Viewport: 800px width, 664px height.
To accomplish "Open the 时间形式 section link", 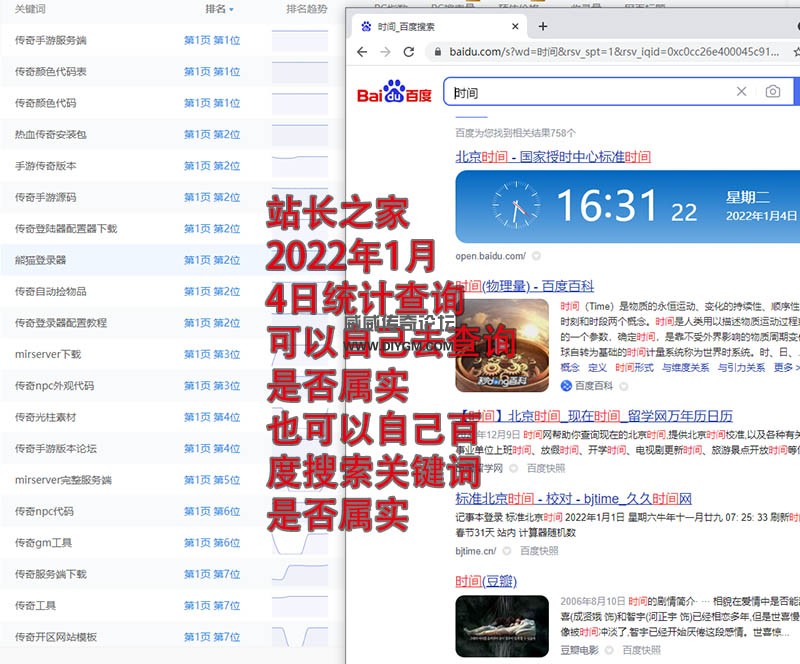I will 634,367.
